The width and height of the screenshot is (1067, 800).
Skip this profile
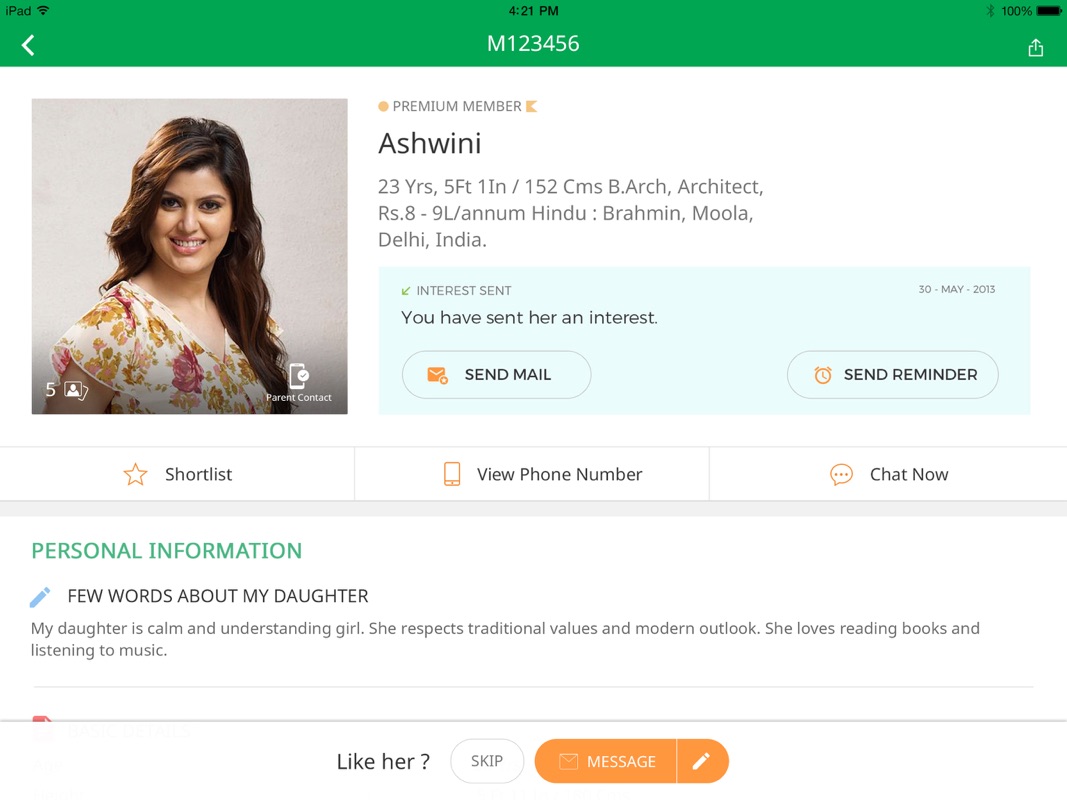click(487, 761)
